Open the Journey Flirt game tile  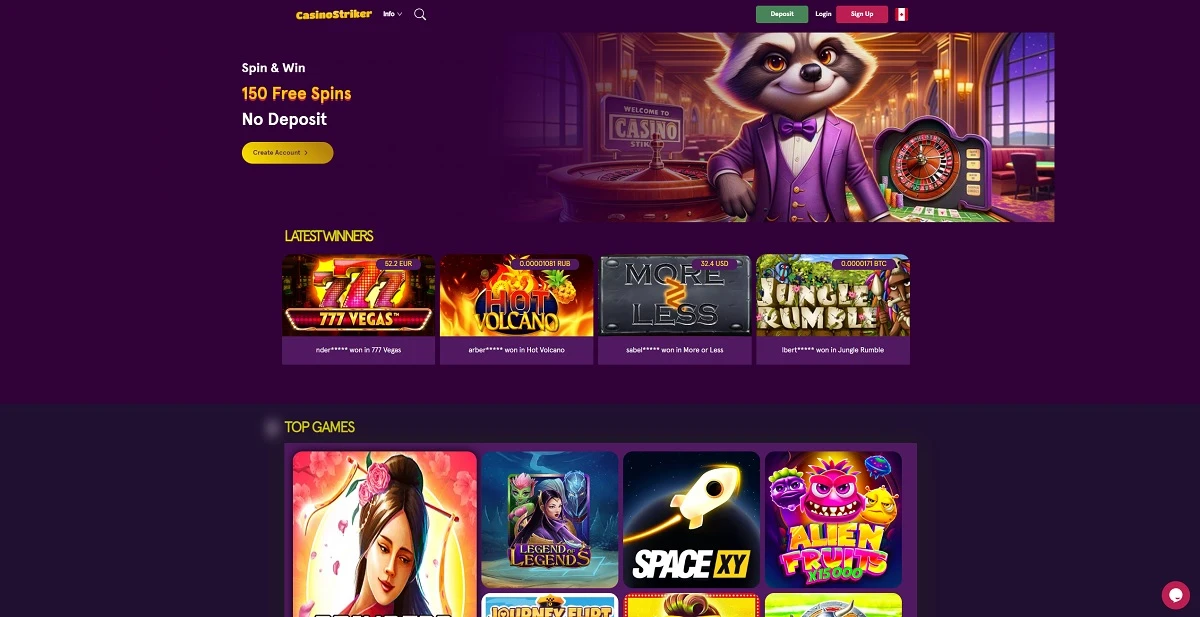(549, 605)
